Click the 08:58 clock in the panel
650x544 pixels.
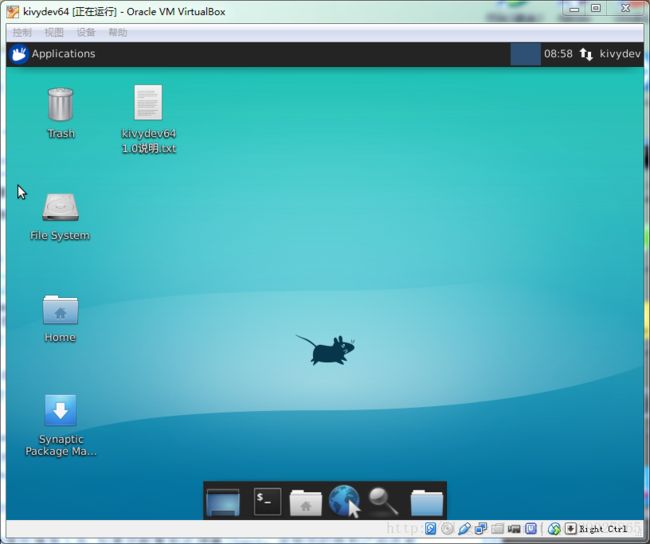[x=558, y=54]
